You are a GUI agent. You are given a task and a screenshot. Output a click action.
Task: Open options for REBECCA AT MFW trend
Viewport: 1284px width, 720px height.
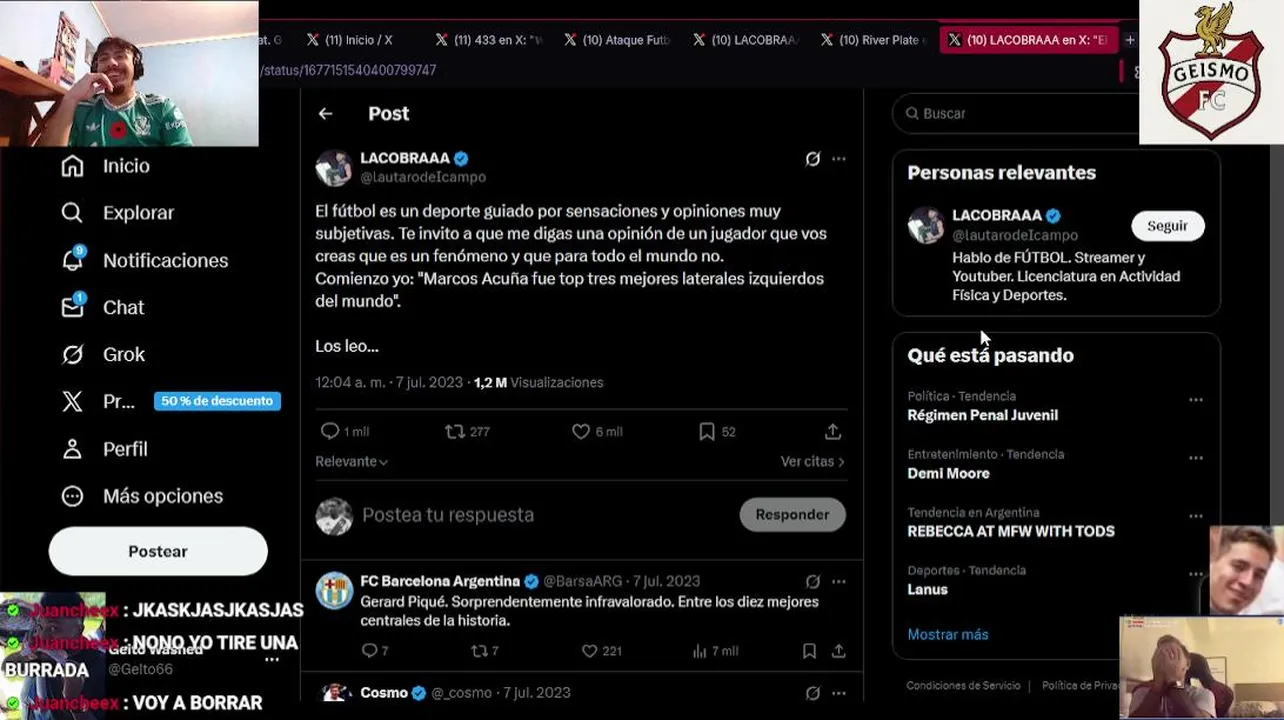(x=1196, y=516)
